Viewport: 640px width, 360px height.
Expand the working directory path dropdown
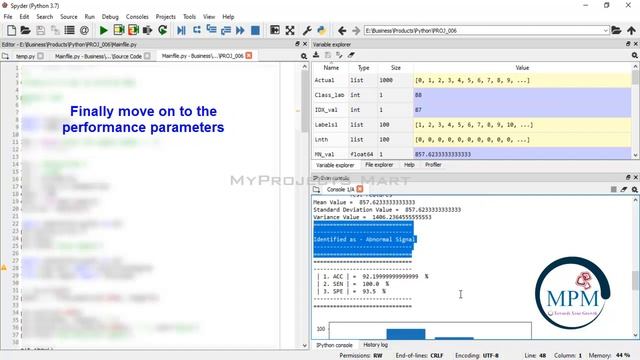pyautogui.click(x=605, y=31)
